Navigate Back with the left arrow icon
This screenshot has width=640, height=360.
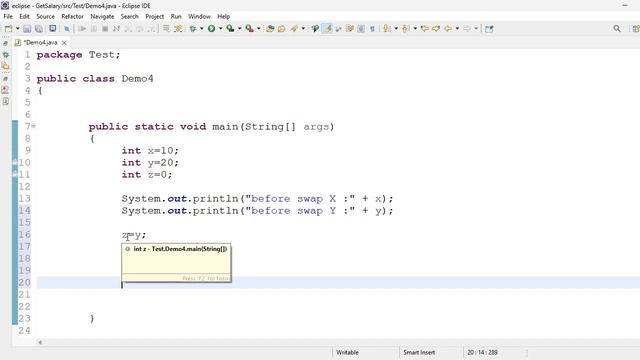[x=448, y=29]
